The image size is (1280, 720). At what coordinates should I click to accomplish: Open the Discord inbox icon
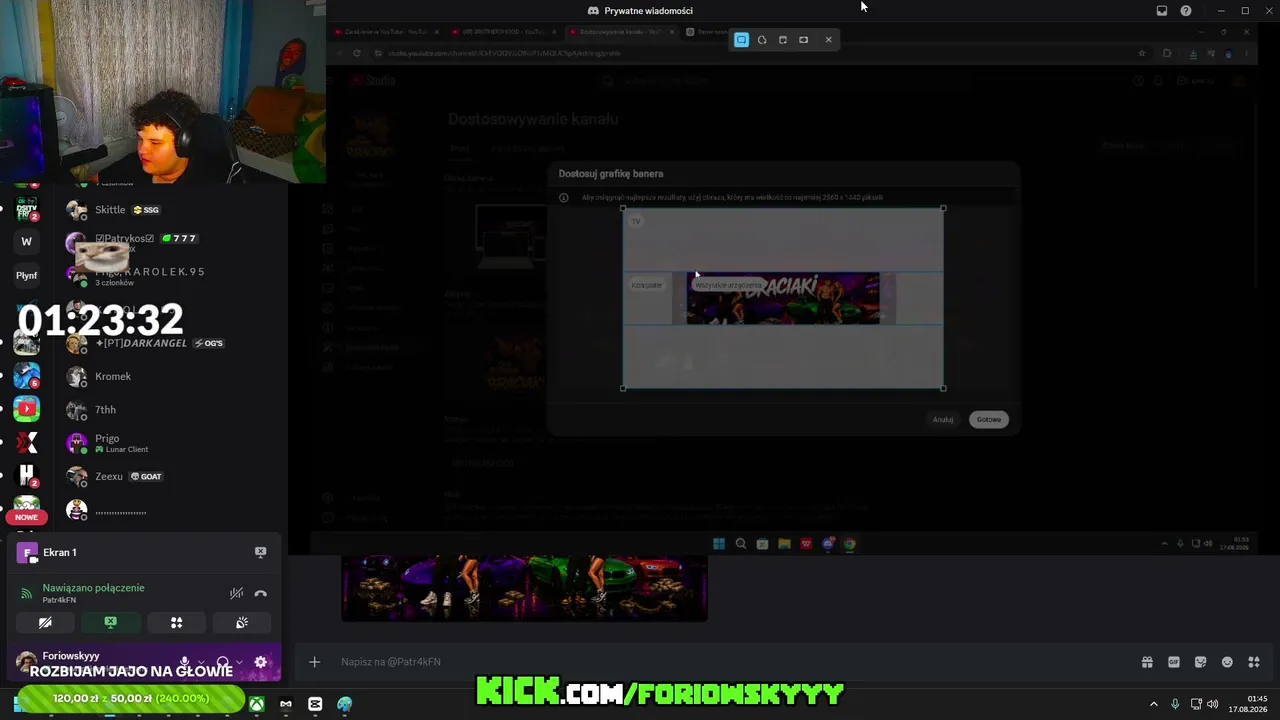[x=1162, y=11]
